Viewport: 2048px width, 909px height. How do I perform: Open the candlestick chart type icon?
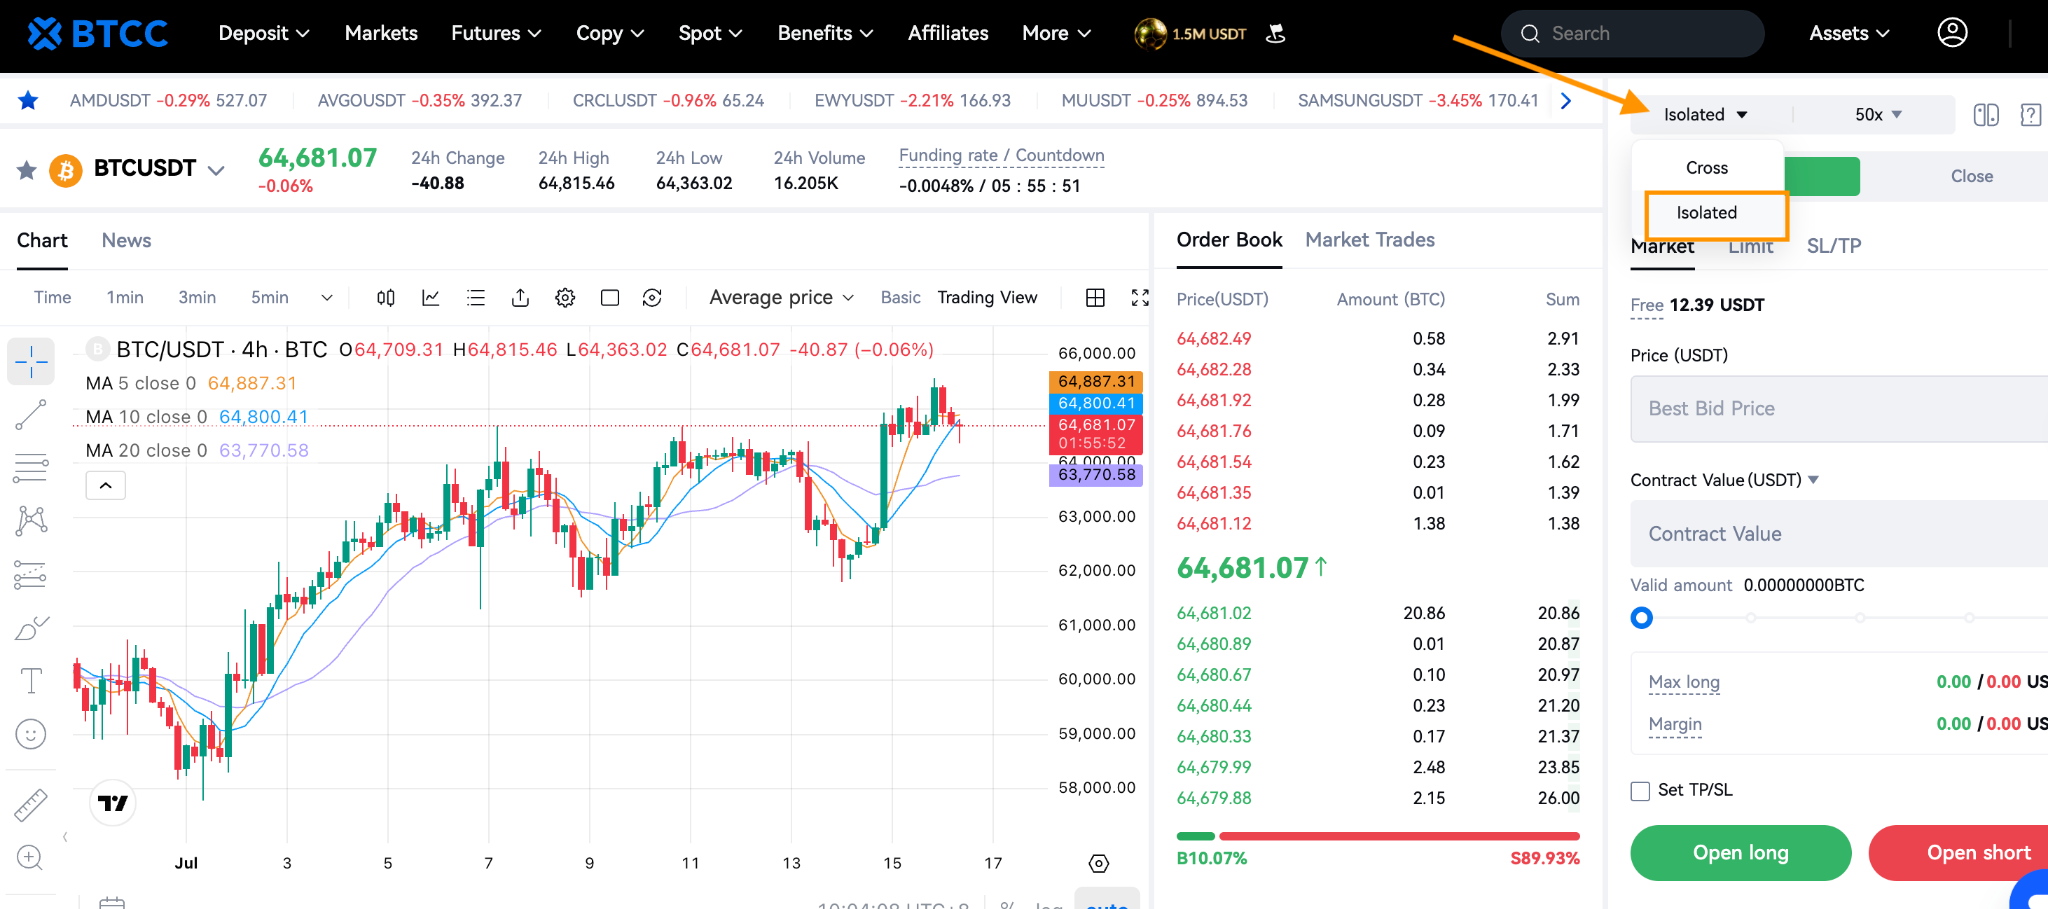coord(386,298)
